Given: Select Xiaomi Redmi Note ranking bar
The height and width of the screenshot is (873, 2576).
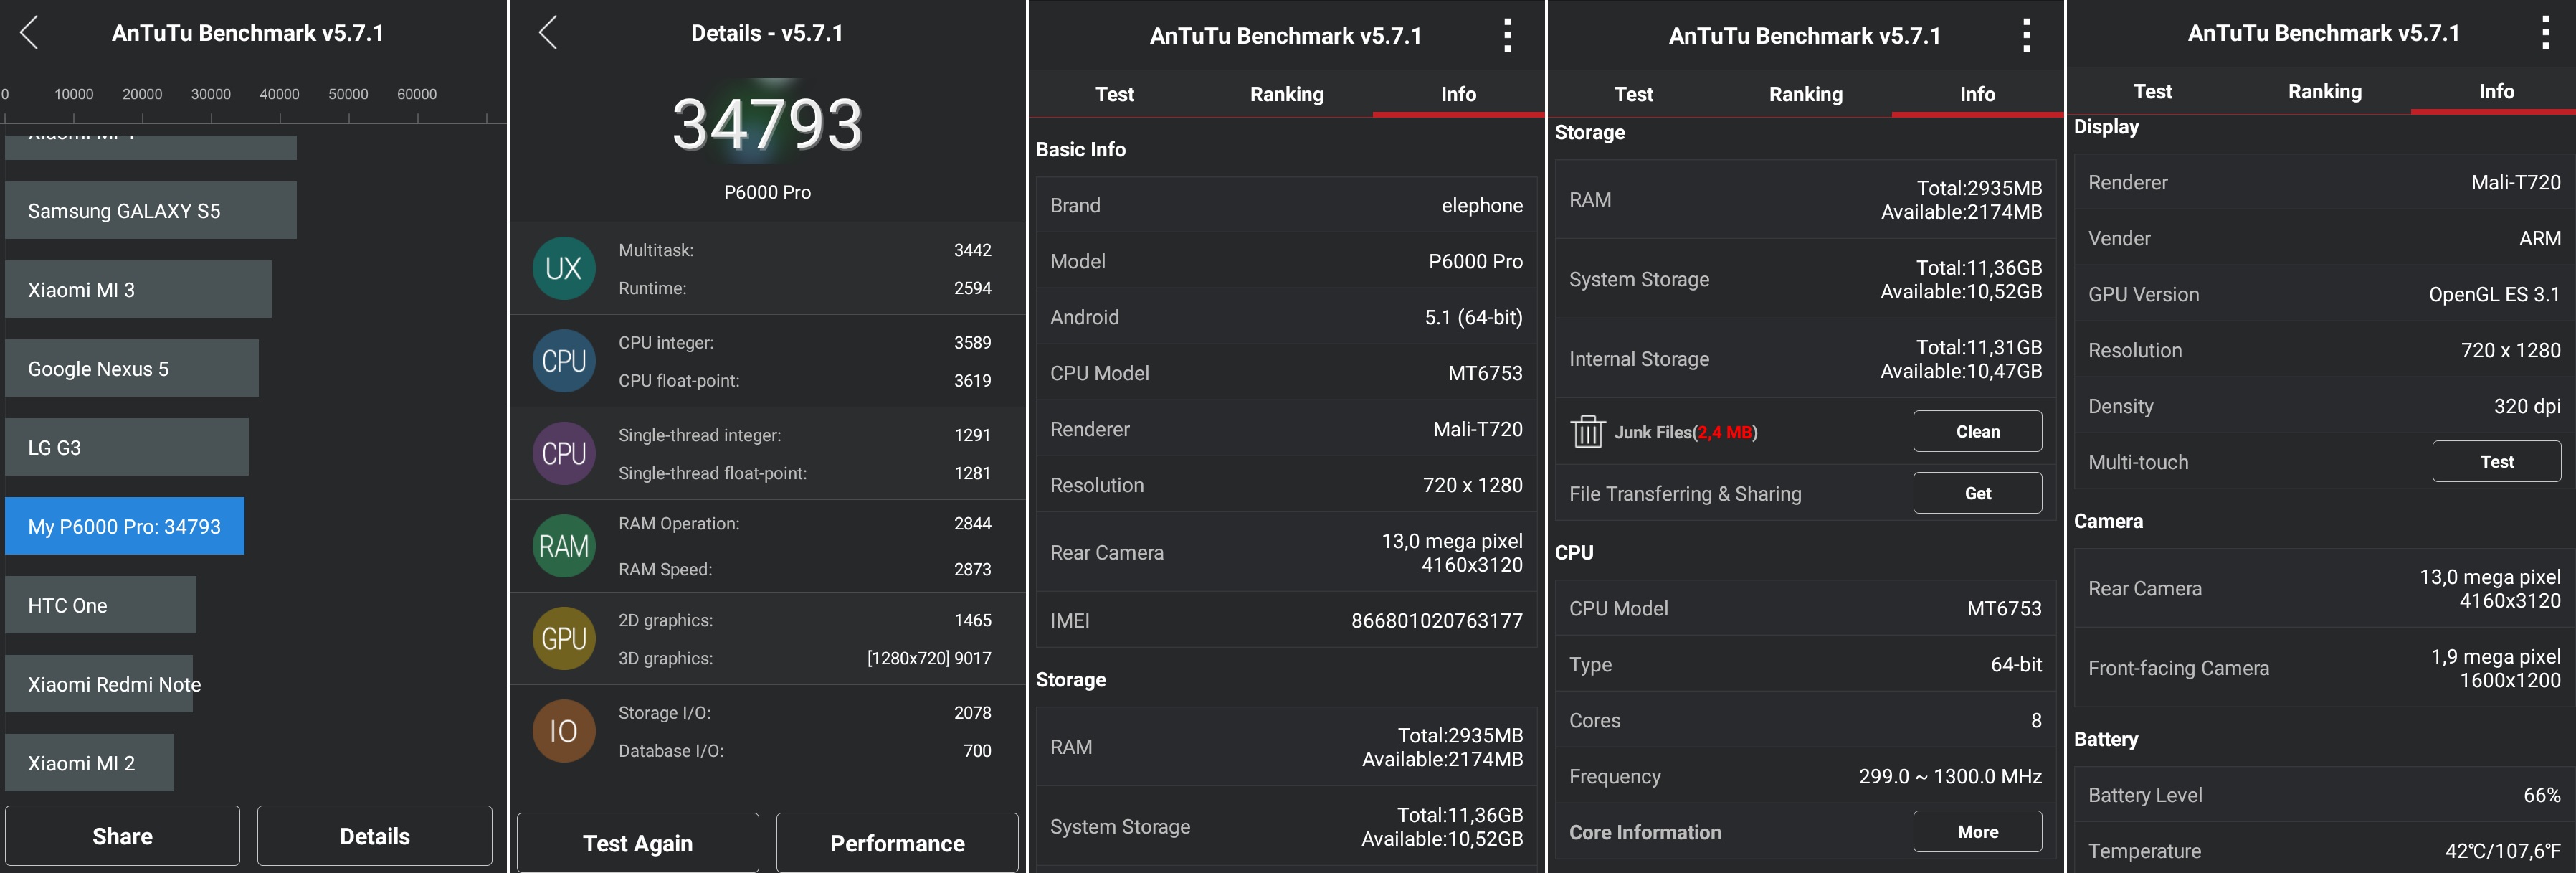Looking at the screenshot, I should [99, 684].
